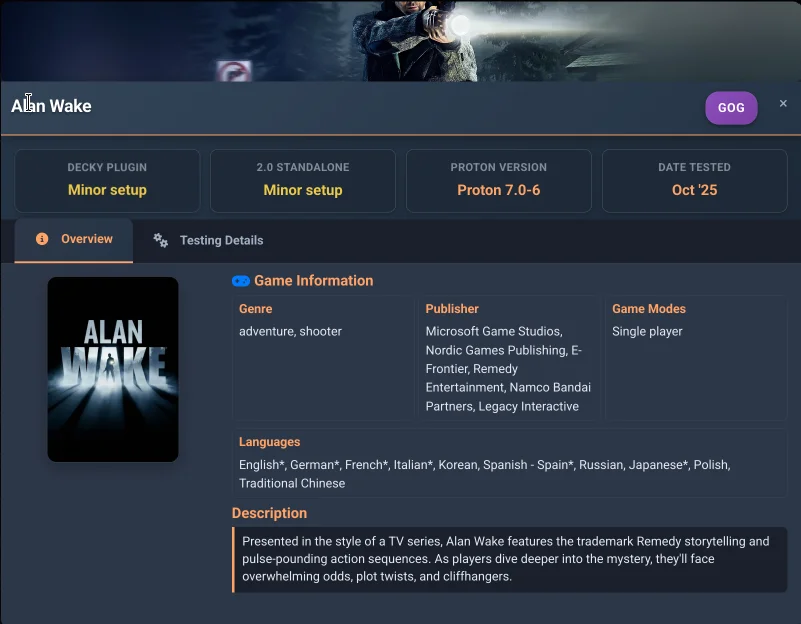Image resolution: width=801 pixels, height=624 pixels.
Task: Click the gears icon beside Testing Details
Action: click(x=159, y=240)
